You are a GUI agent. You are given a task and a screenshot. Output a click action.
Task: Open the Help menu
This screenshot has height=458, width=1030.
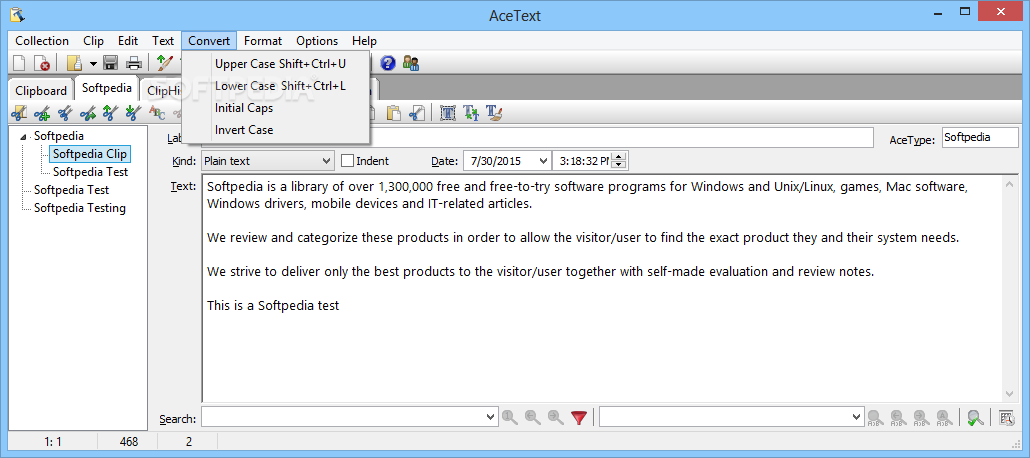point(365,41)
